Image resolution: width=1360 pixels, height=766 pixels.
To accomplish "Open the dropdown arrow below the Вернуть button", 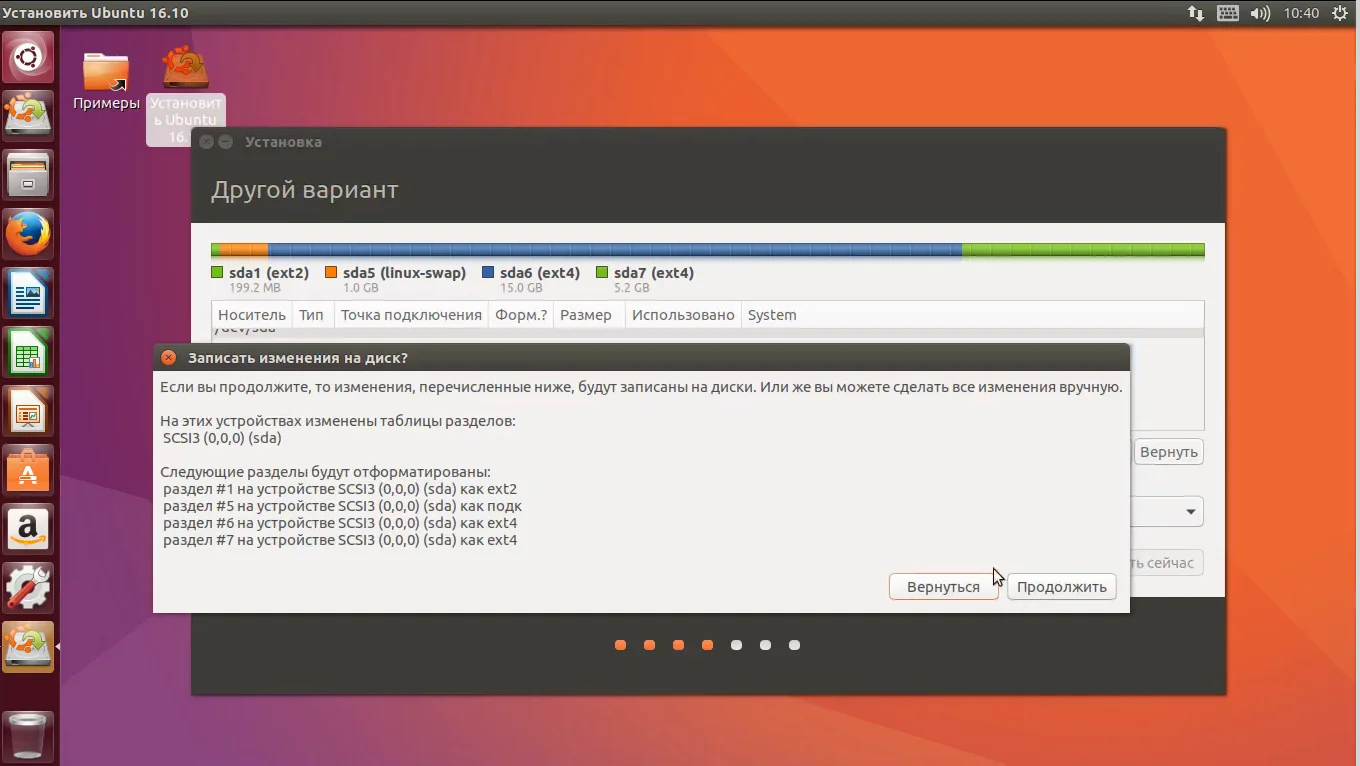I will [1191, 512].
